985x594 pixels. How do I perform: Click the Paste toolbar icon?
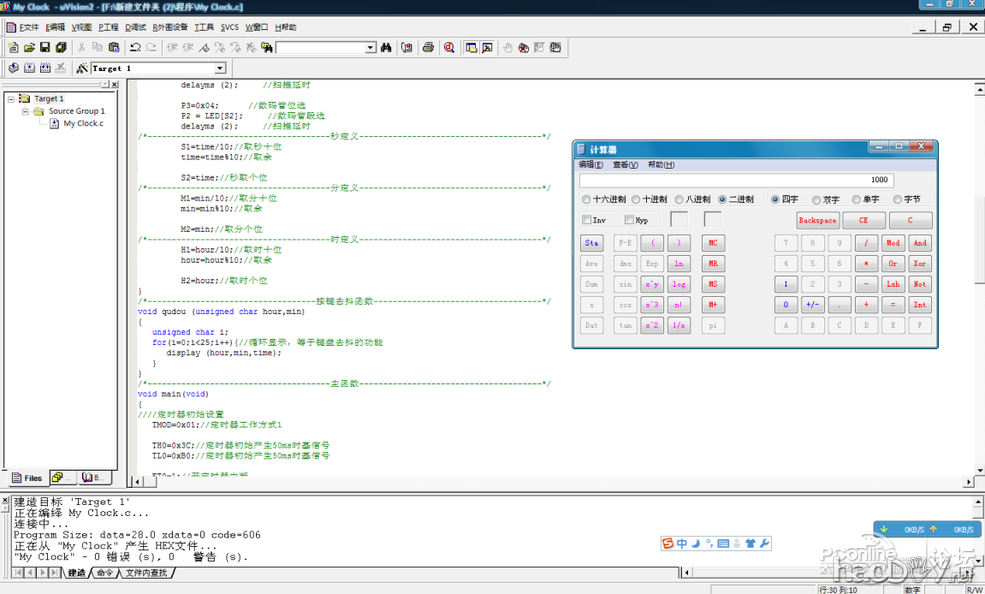coord(114,47)
